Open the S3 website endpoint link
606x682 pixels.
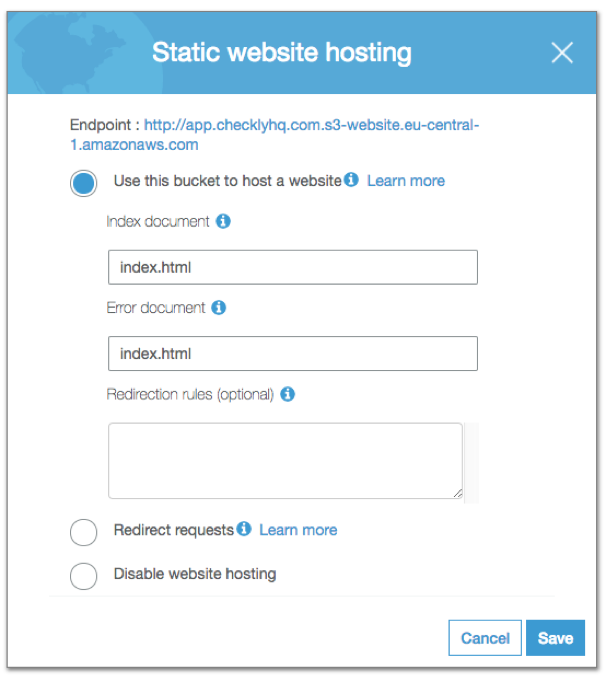click(313, 126)
